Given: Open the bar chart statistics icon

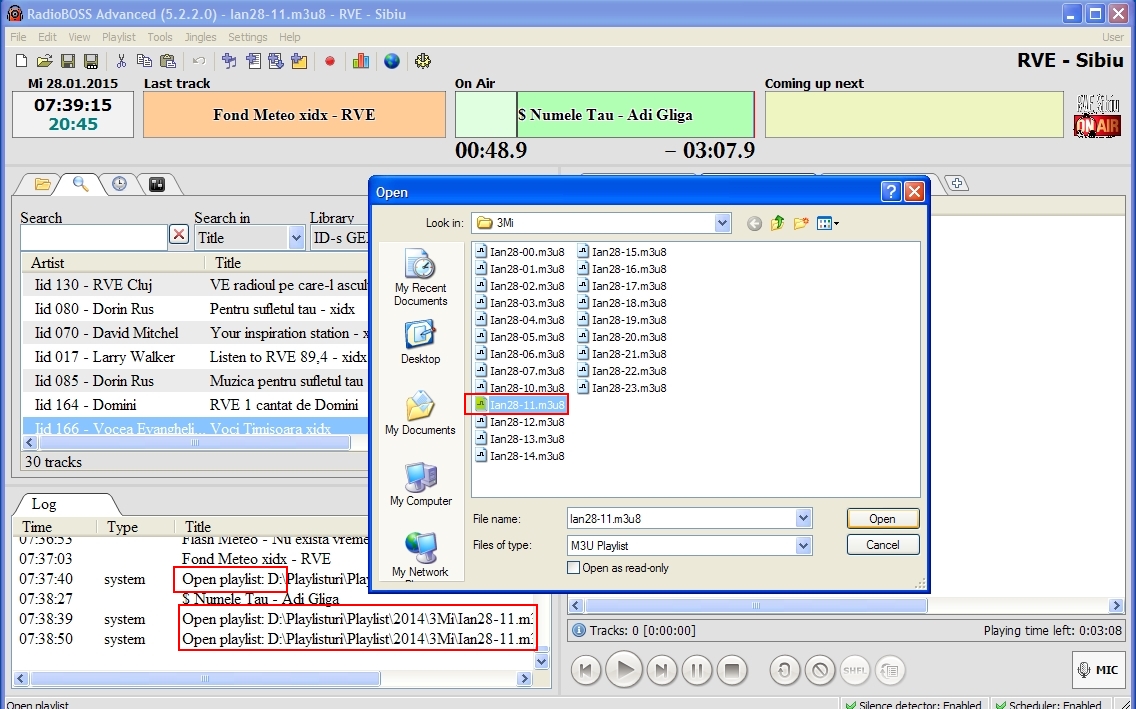Looking at the screenshot, I should pyautogui.click(x=360, y=62).
